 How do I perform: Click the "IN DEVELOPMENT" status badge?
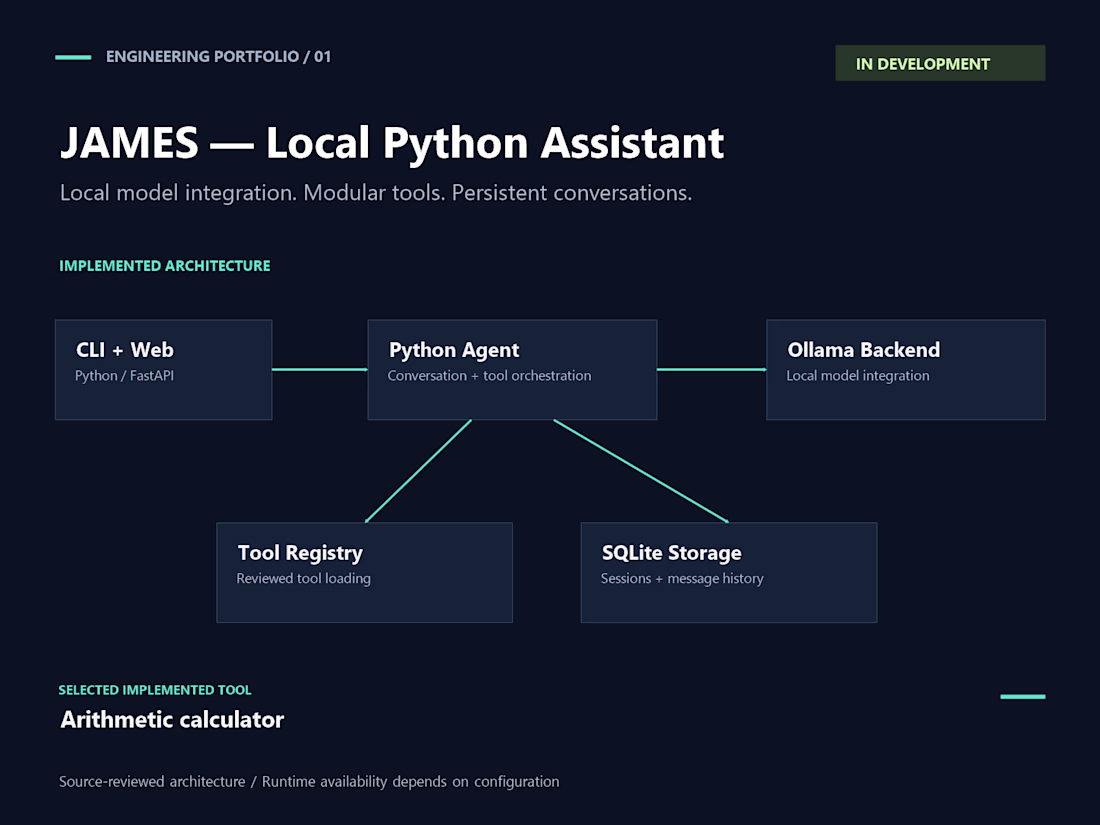pos(939,63)
